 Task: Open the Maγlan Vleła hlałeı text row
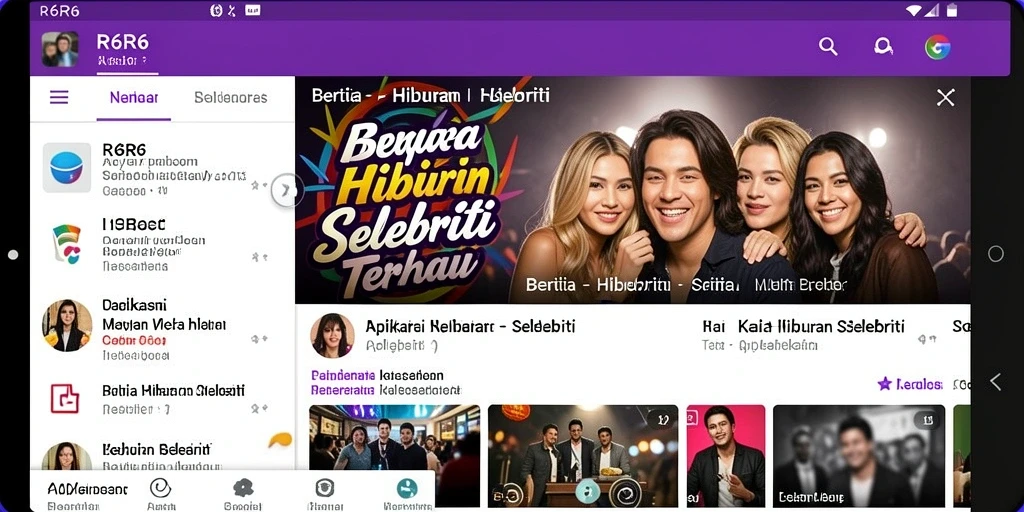164,325
